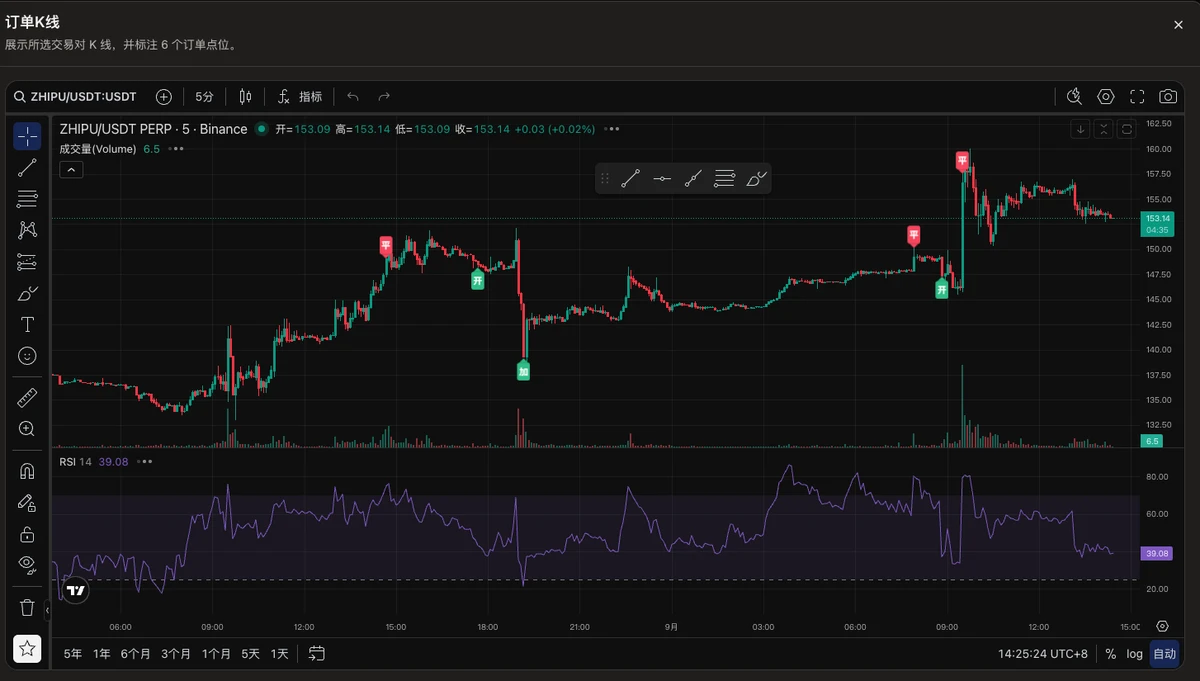Open the RSI 14 more options dots
The width and height of the screenshot is (1200, 681).
145,462
